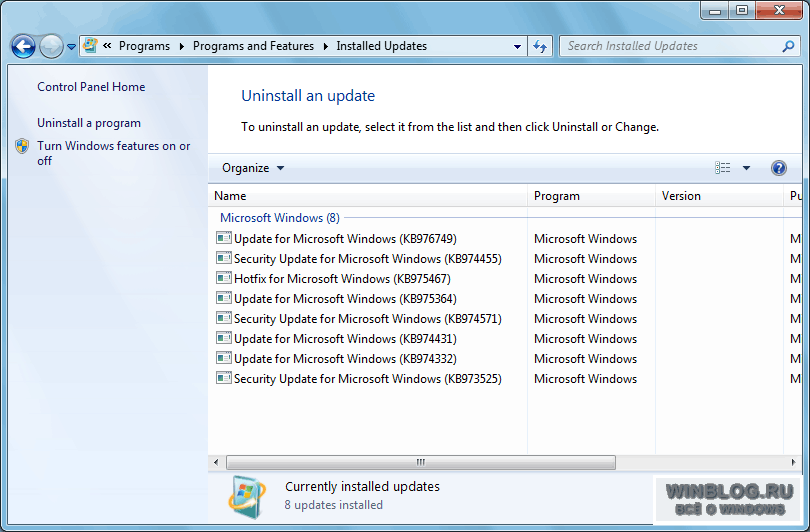Go back with the blue Back arrow

[x=23, y=46]
